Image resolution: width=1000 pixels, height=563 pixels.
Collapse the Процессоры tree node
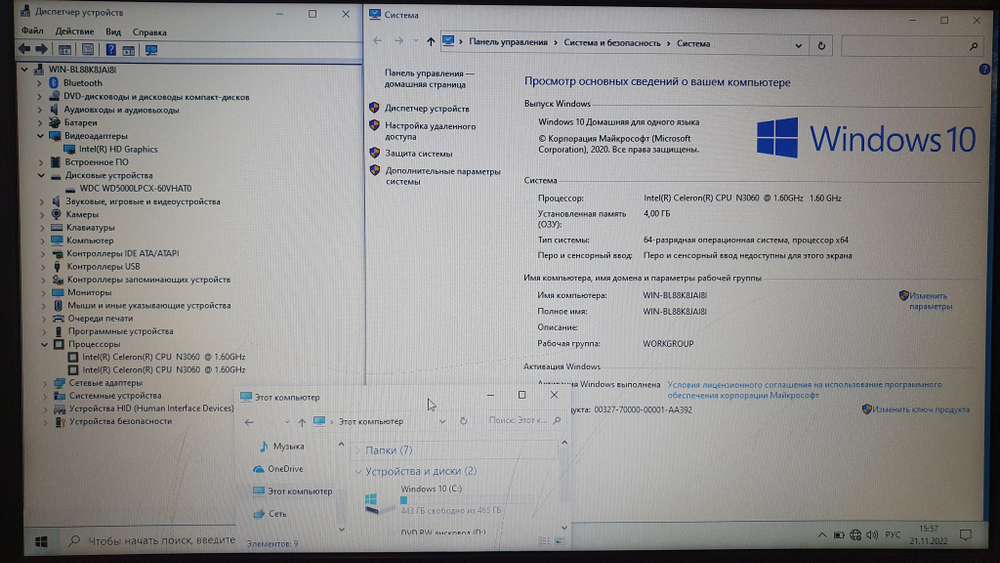click(45, 344)
